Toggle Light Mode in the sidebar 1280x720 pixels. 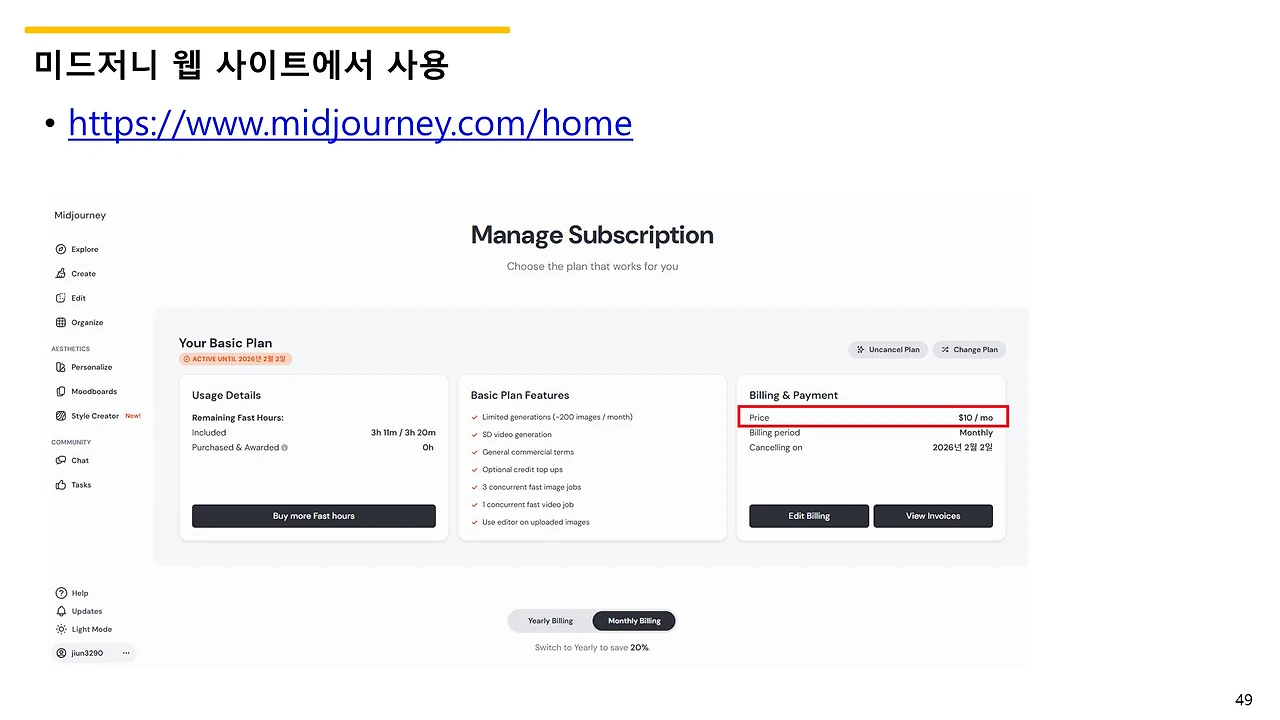pyautogui.click(x=85, y=629)
